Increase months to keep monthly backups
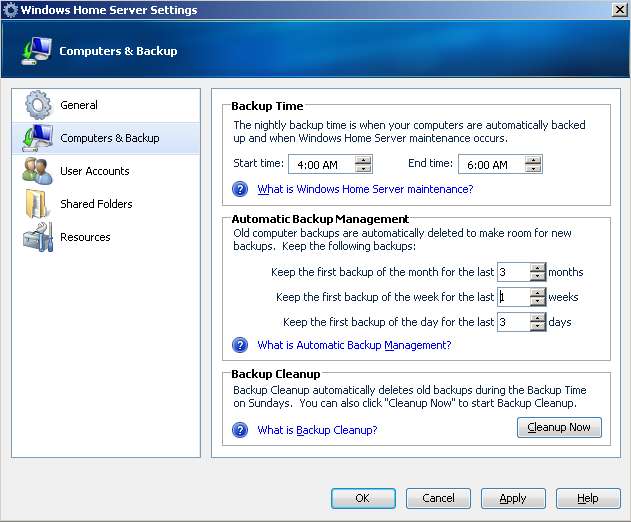Image resolution: width=631 pixels, height=522 pixels. coord(538,267)
